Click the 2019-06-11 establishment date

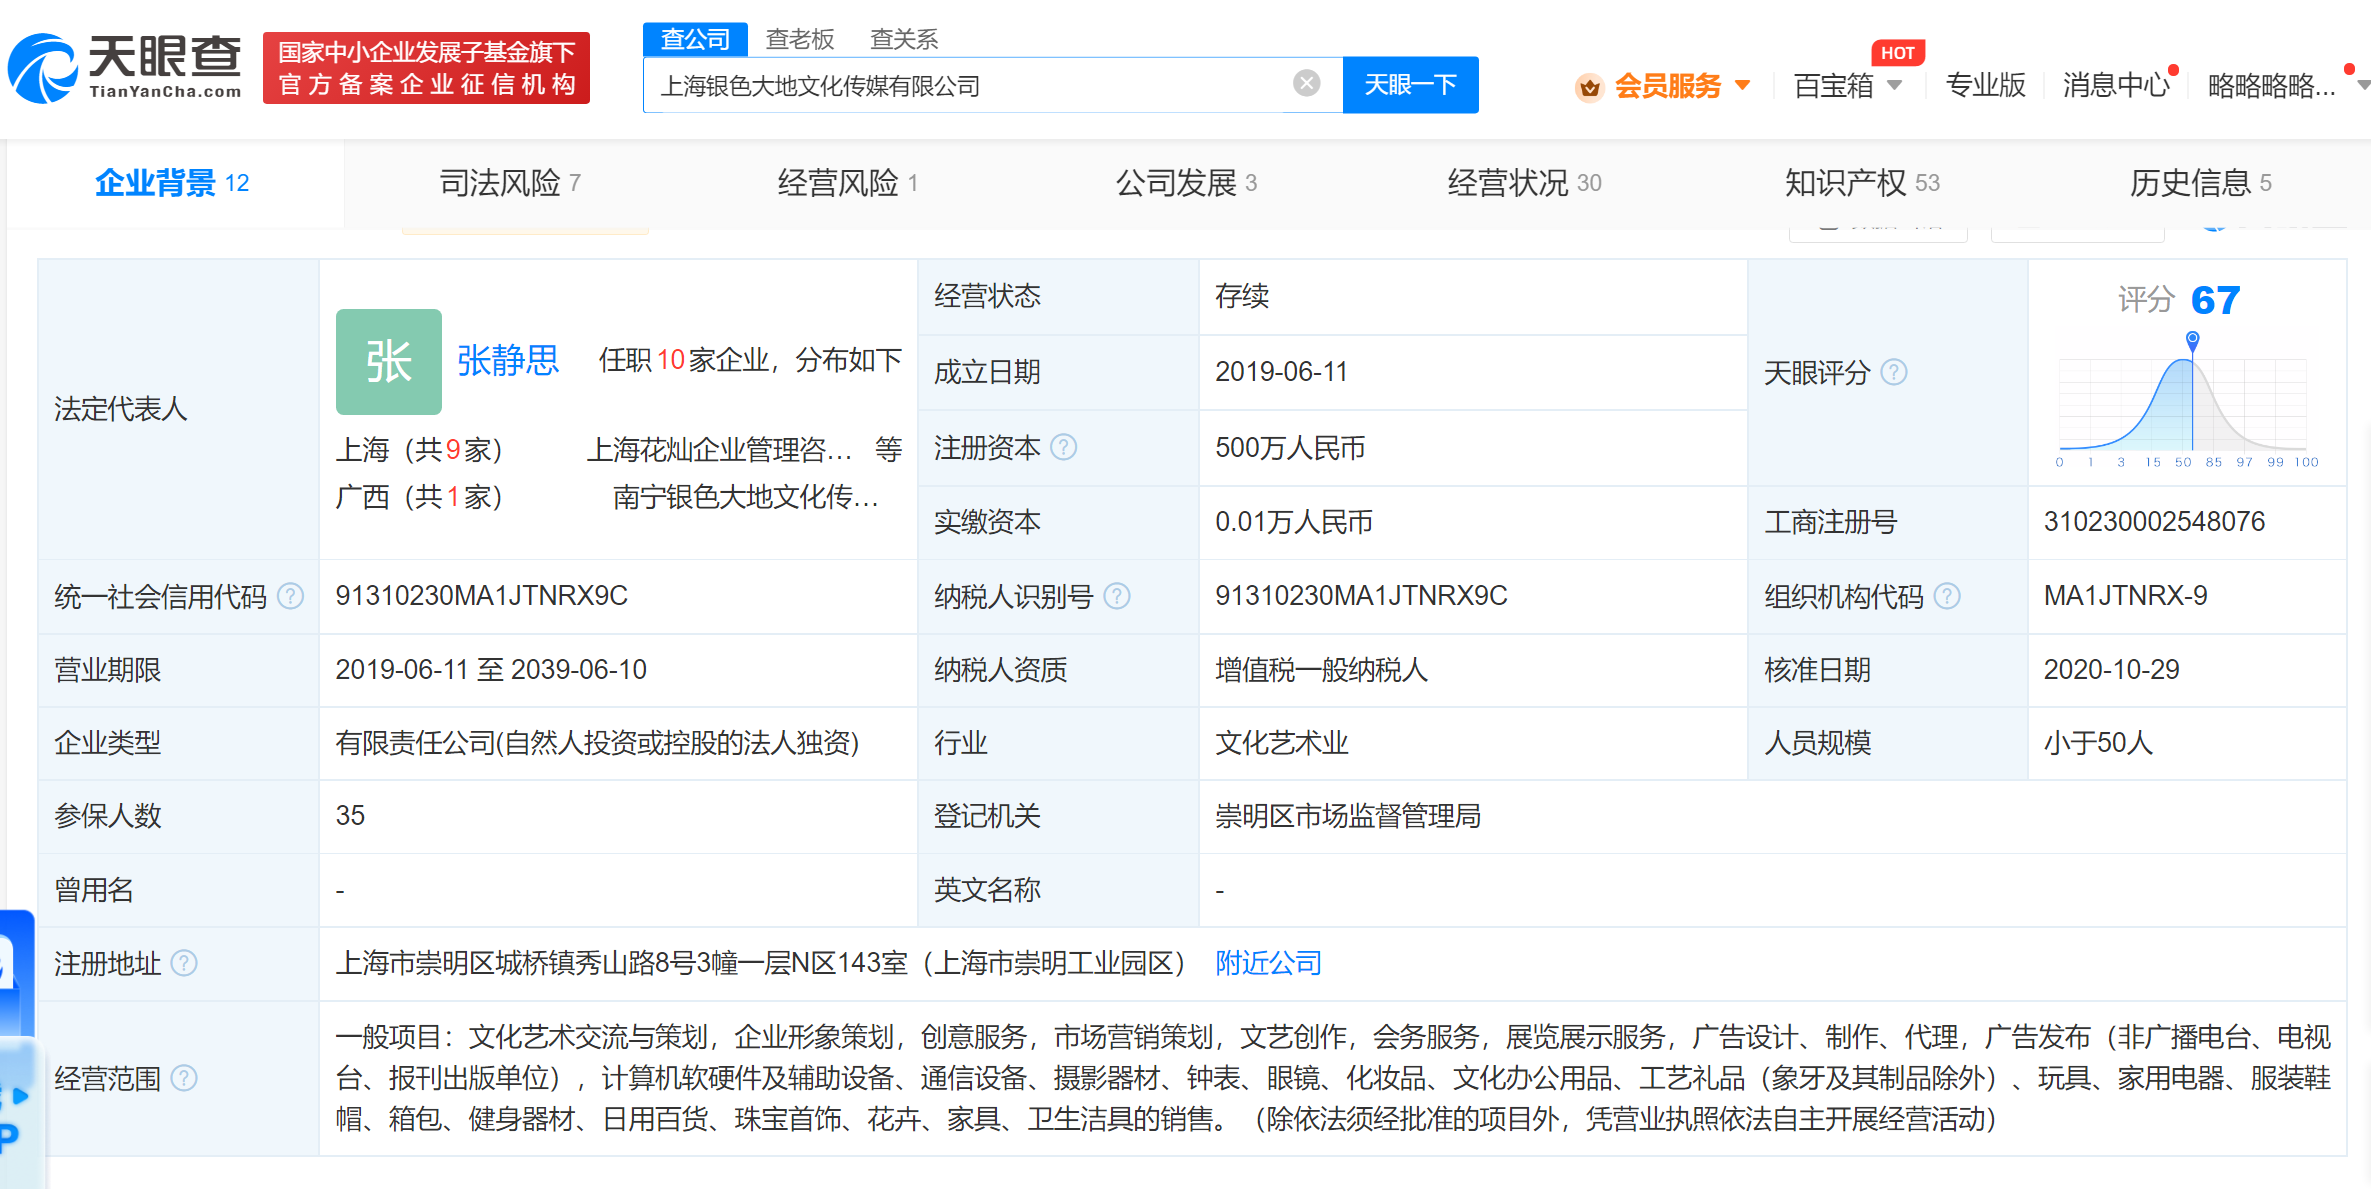(1281, 372)
